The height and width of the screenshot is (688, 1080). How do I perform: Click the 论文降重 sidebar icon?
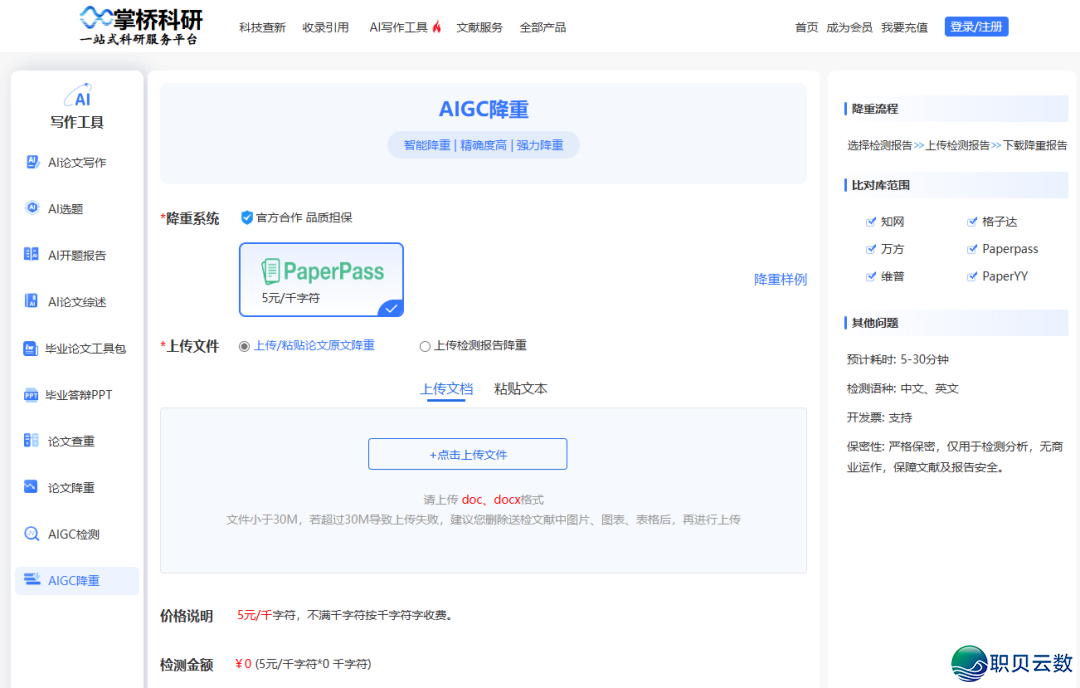coord(31,487)
